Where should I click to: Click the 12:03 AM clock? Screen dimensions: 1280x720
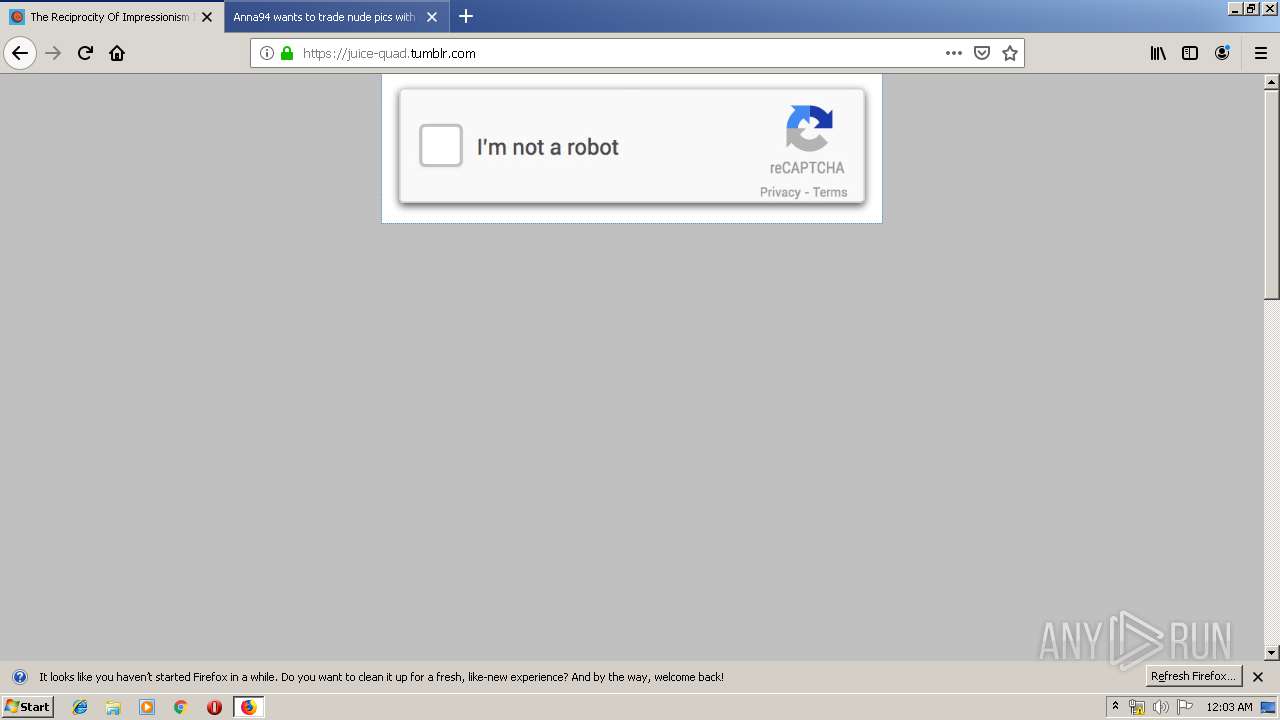click(x=1229, y=707)
